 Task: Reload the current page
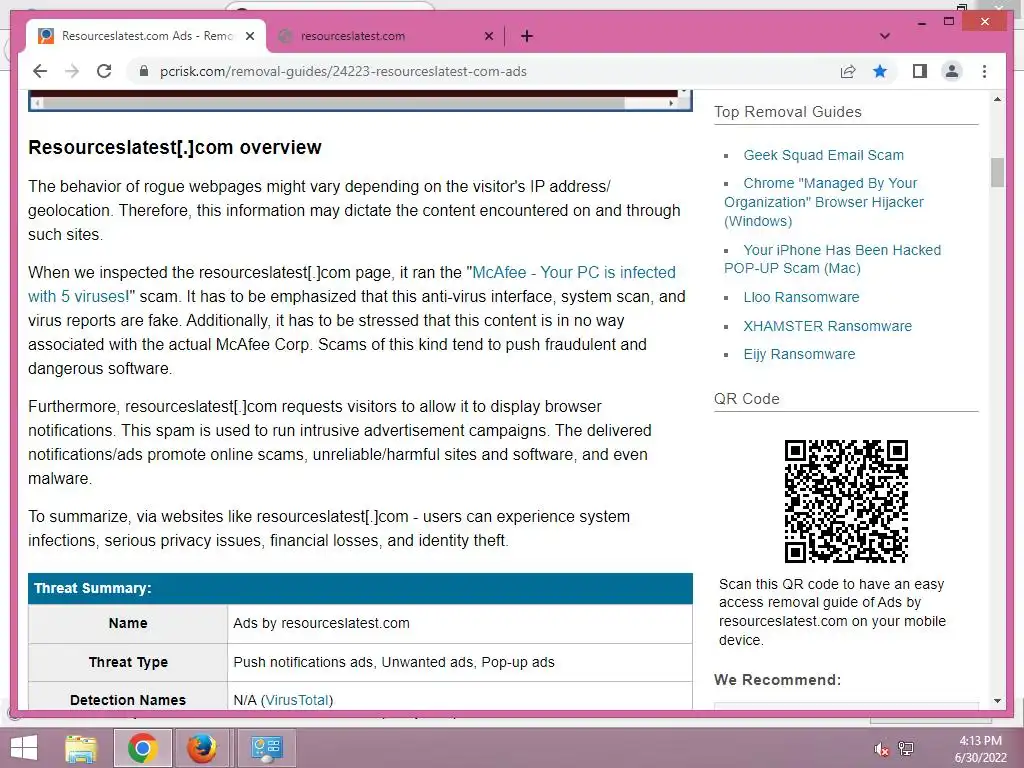[x=104, y=71]
